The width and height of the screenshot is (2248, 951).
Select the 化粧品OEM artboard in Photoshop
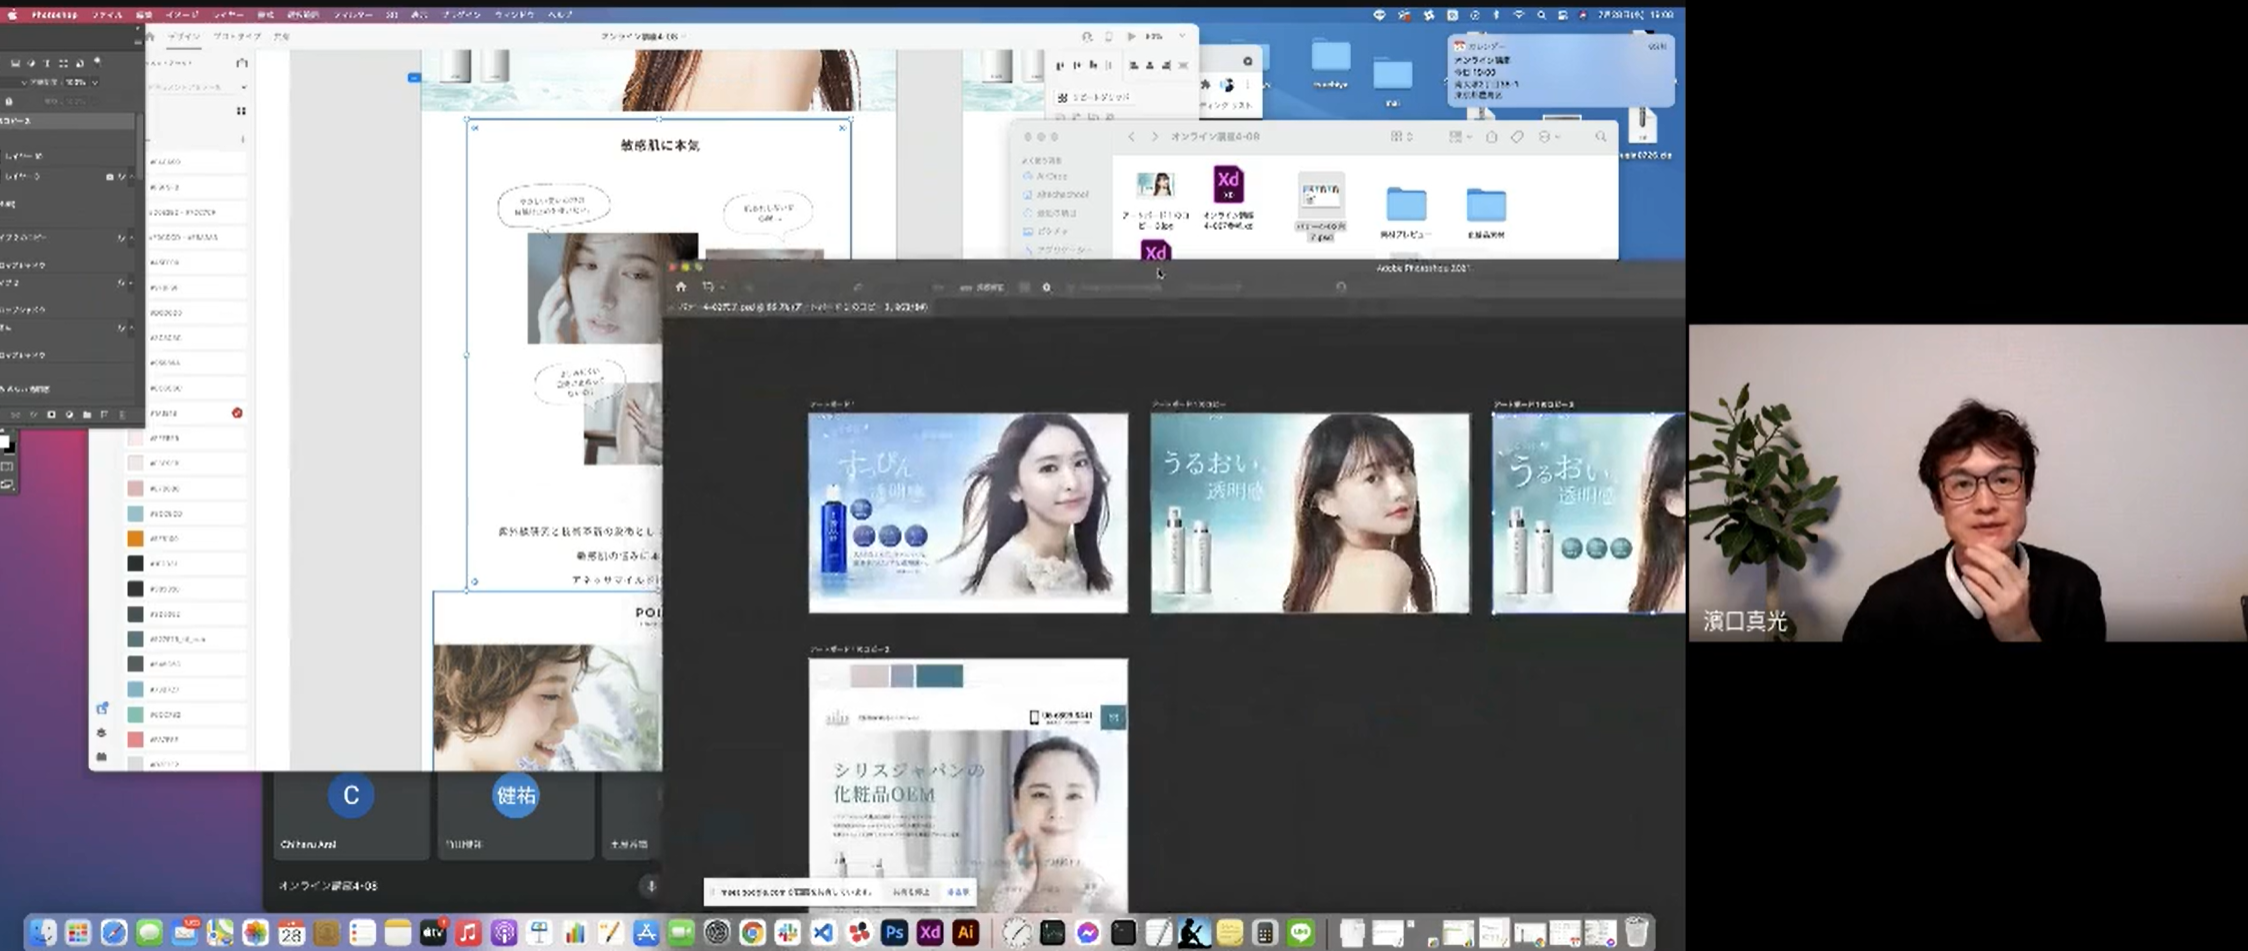tap(968, 784)
